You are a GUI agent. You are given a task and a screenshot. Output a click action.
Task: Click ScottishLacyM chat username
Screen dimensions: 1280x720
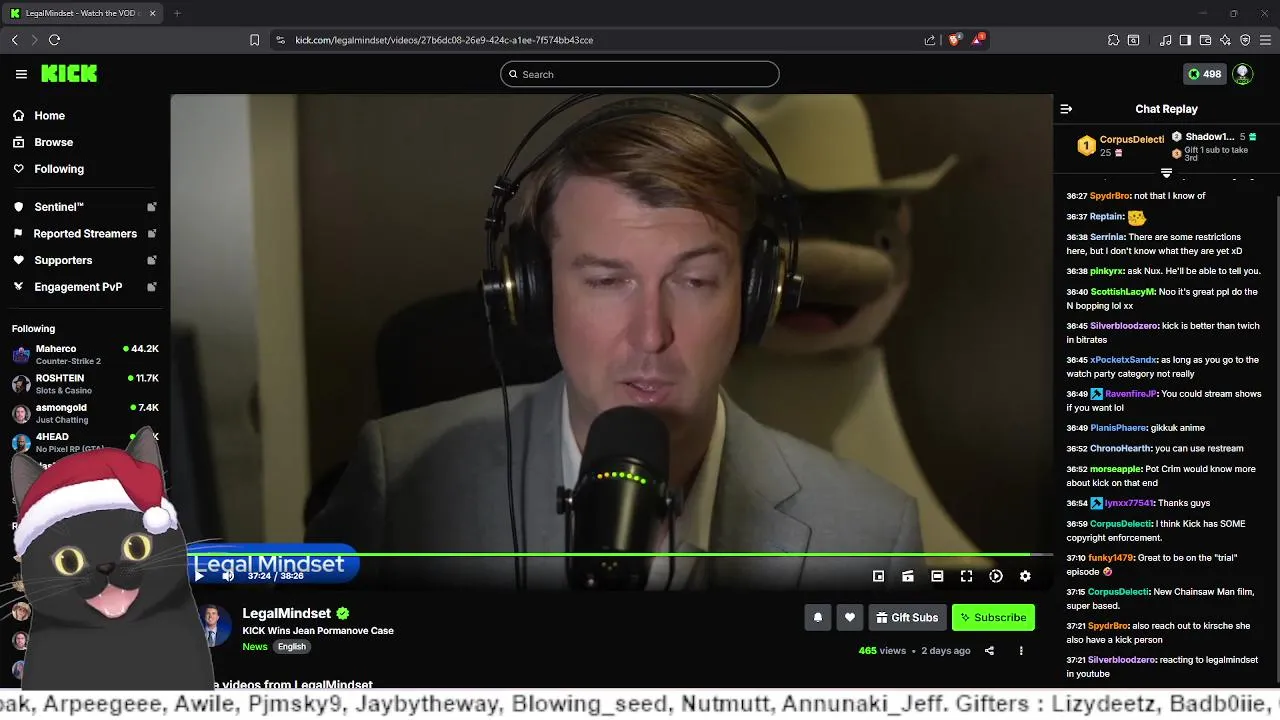[x=1123, y=292]
